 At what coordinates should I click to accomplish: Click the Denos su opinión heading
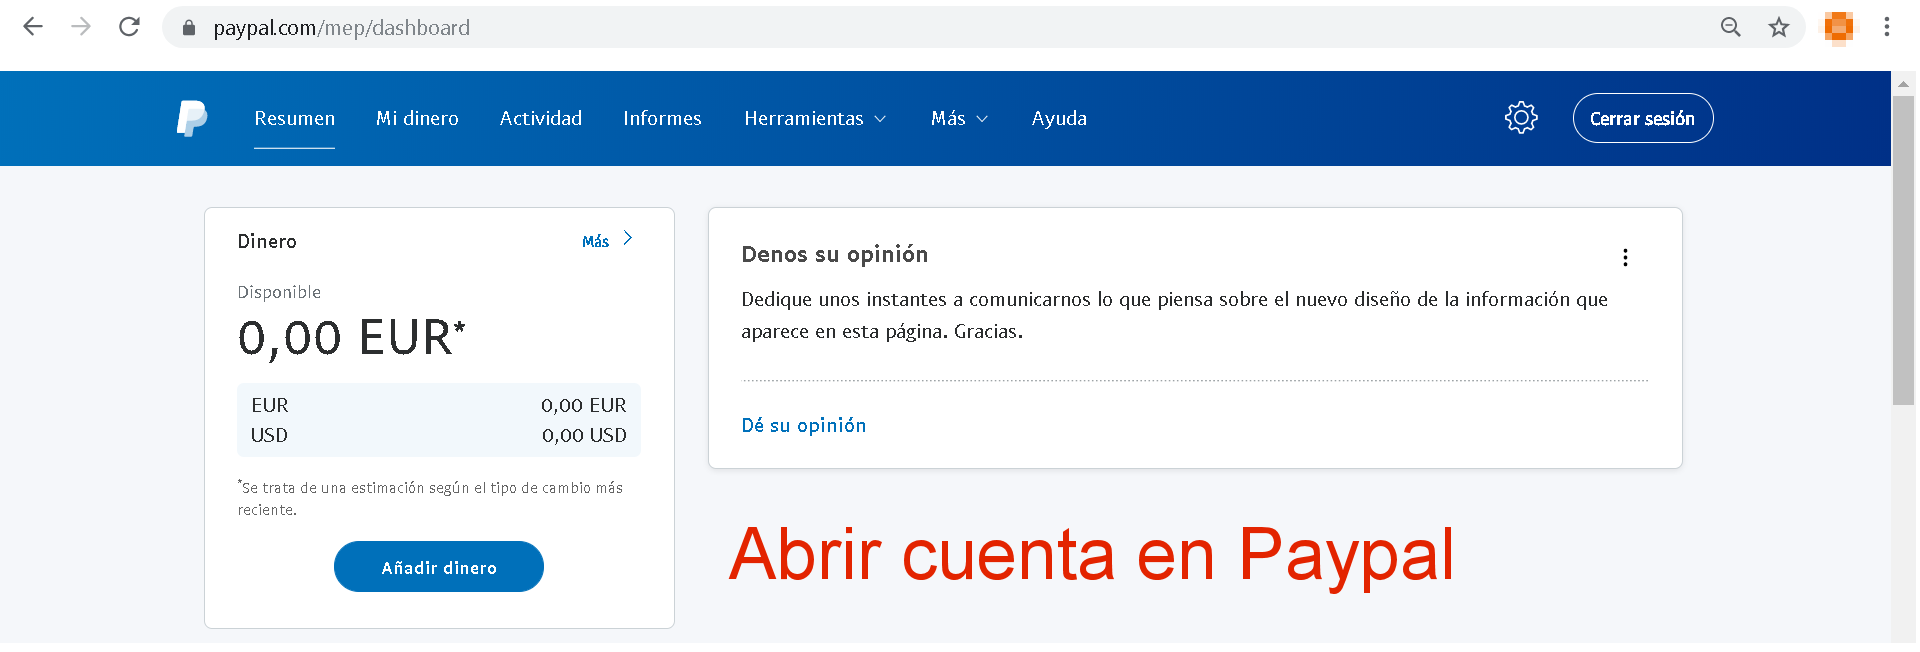click(x=835, y=254)
